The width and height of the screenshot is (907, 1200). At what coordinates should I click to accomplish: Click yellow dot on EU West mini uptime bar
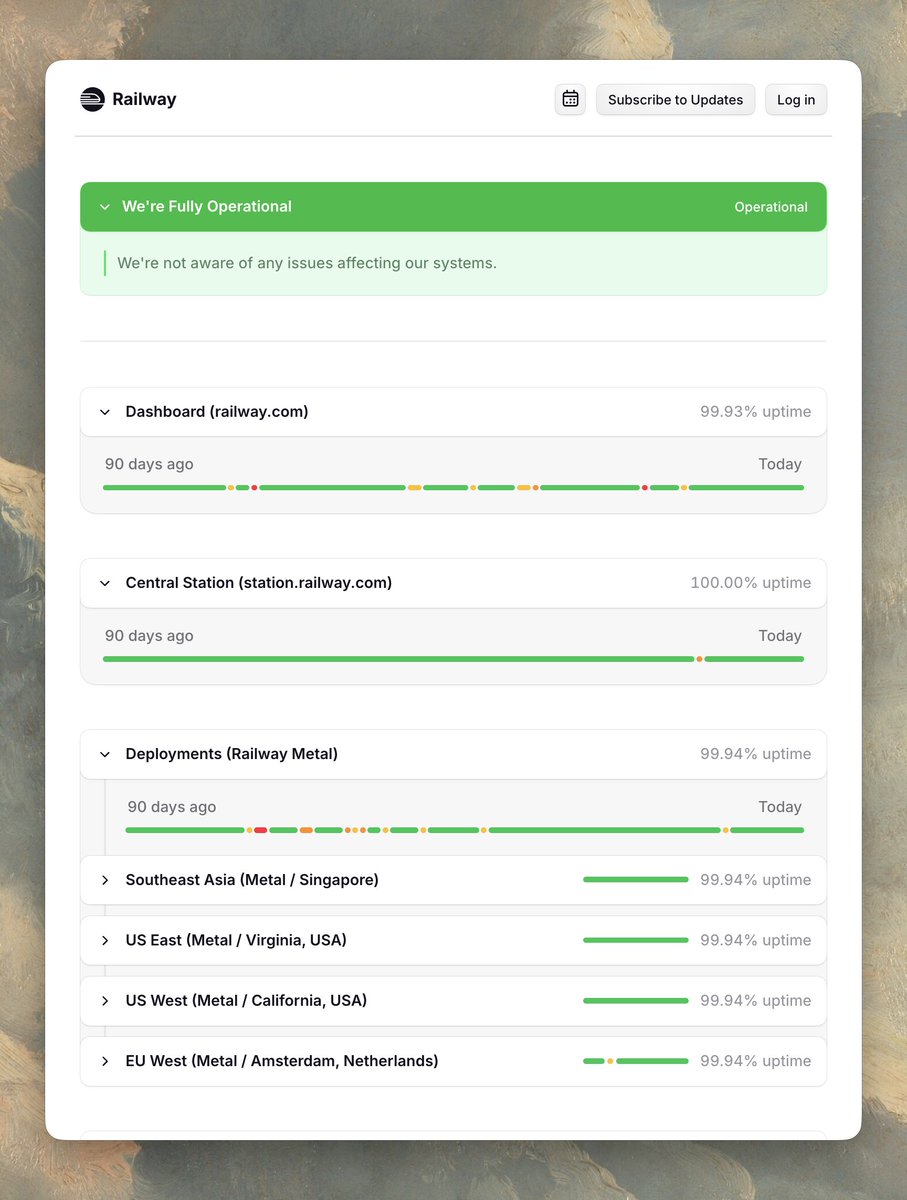point(610,1061)
